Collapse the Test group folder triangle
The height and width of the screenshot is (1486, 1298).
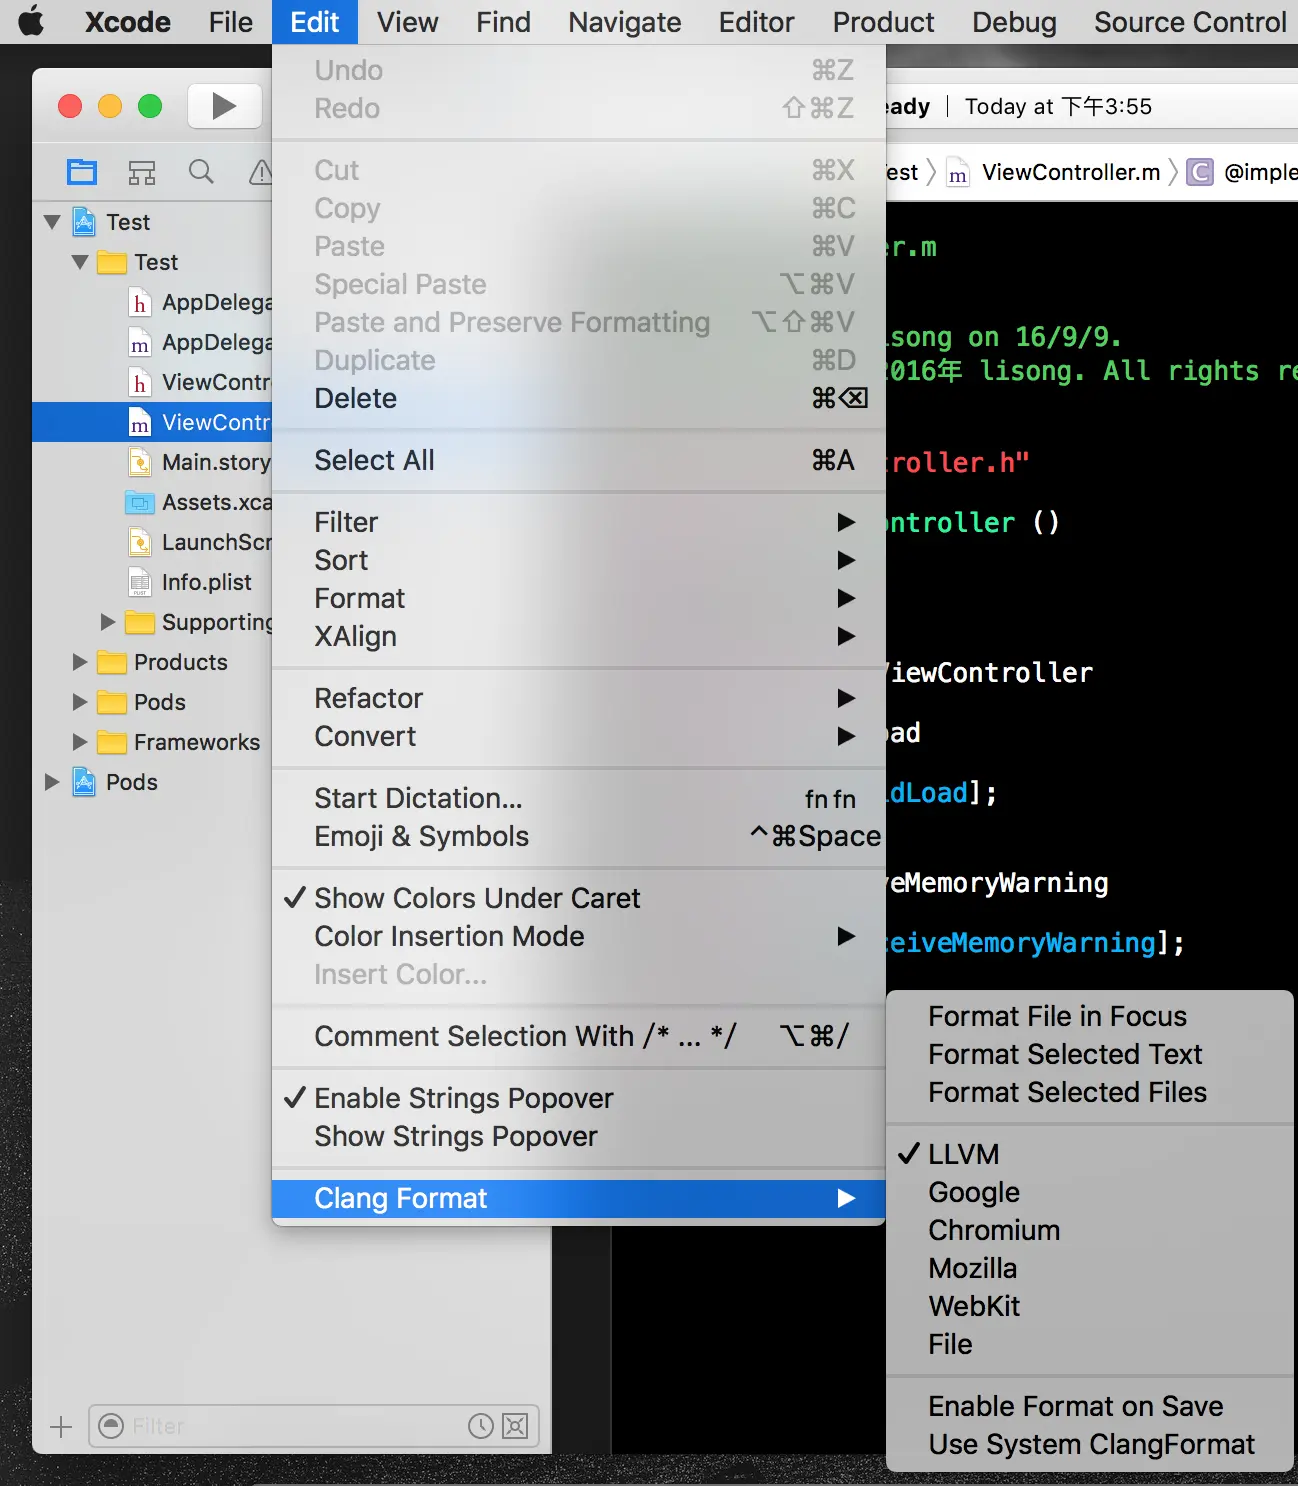click(80, 262)
